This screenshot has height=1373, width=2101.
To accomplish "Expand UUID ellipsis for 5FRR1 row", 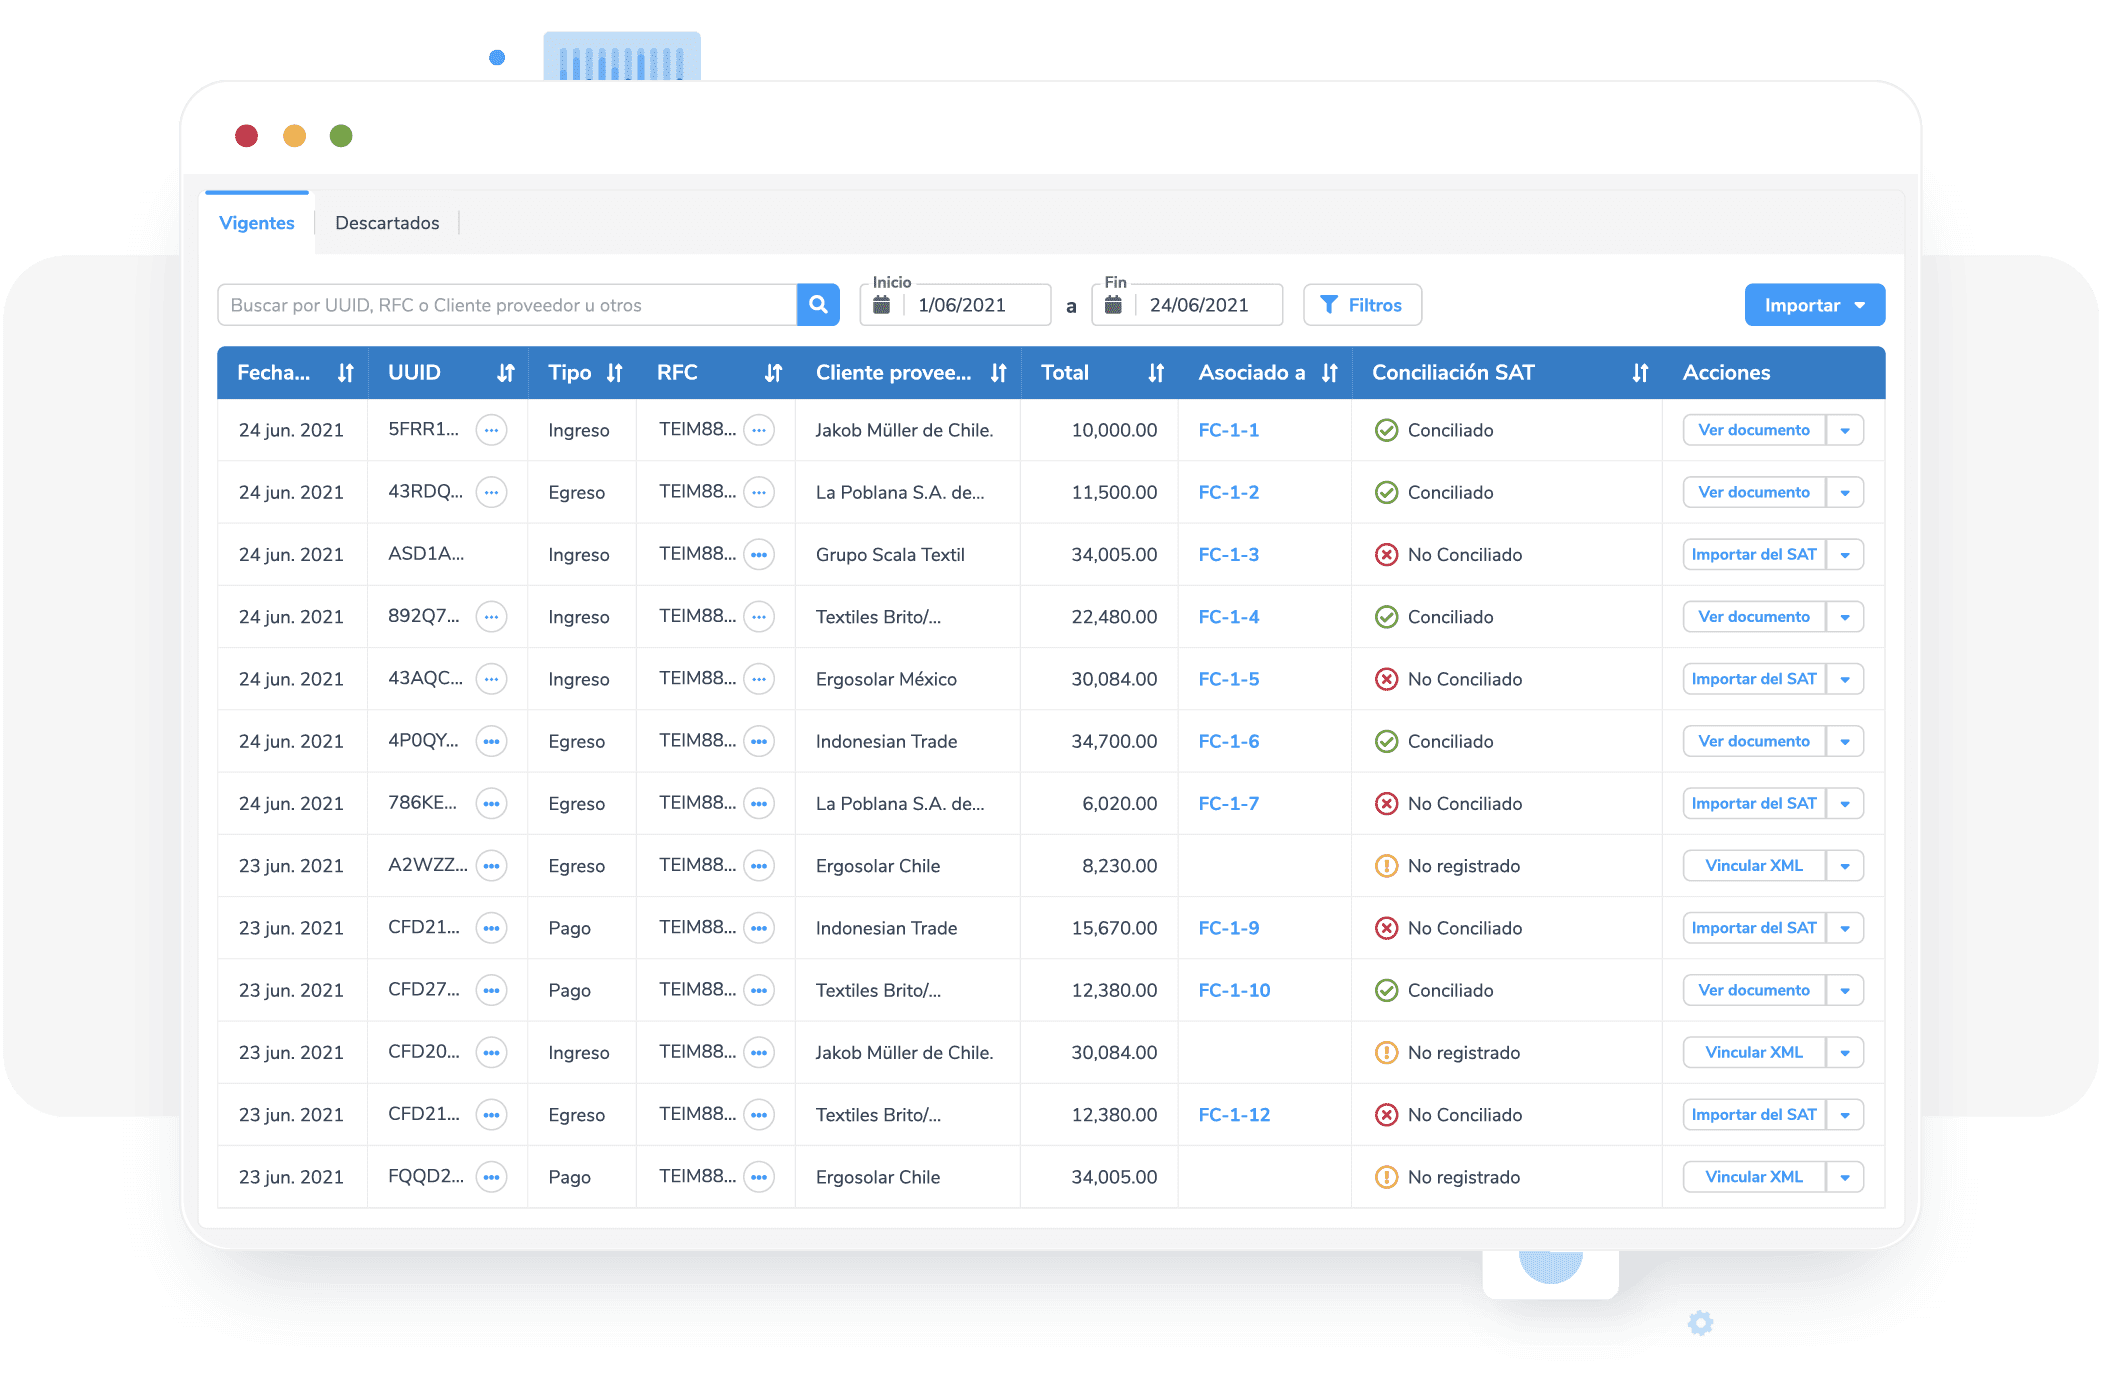I will pyautogui.click(x=491, y=430).
